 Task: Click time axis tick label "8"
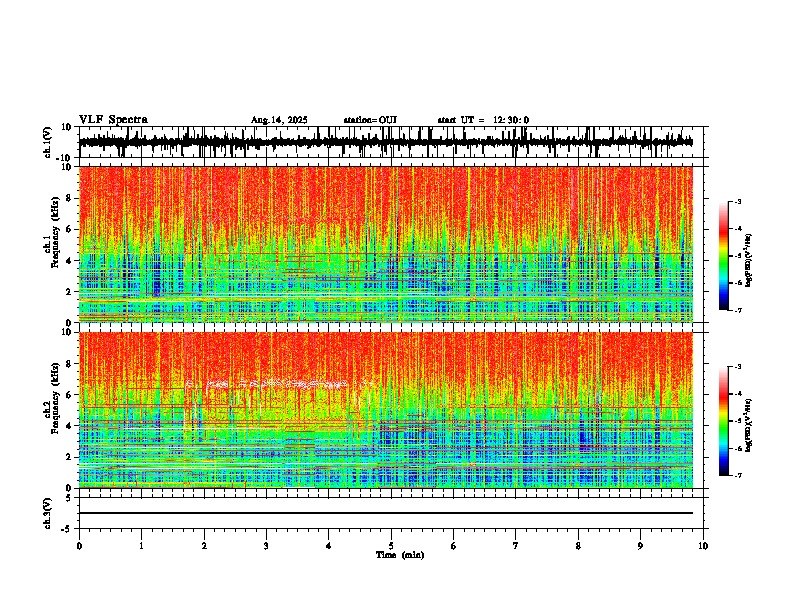click(578, 546)
